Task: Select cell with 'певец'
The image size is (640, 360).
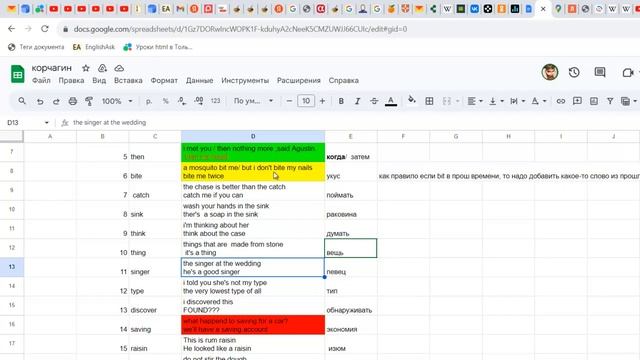Action: point(351,267)
